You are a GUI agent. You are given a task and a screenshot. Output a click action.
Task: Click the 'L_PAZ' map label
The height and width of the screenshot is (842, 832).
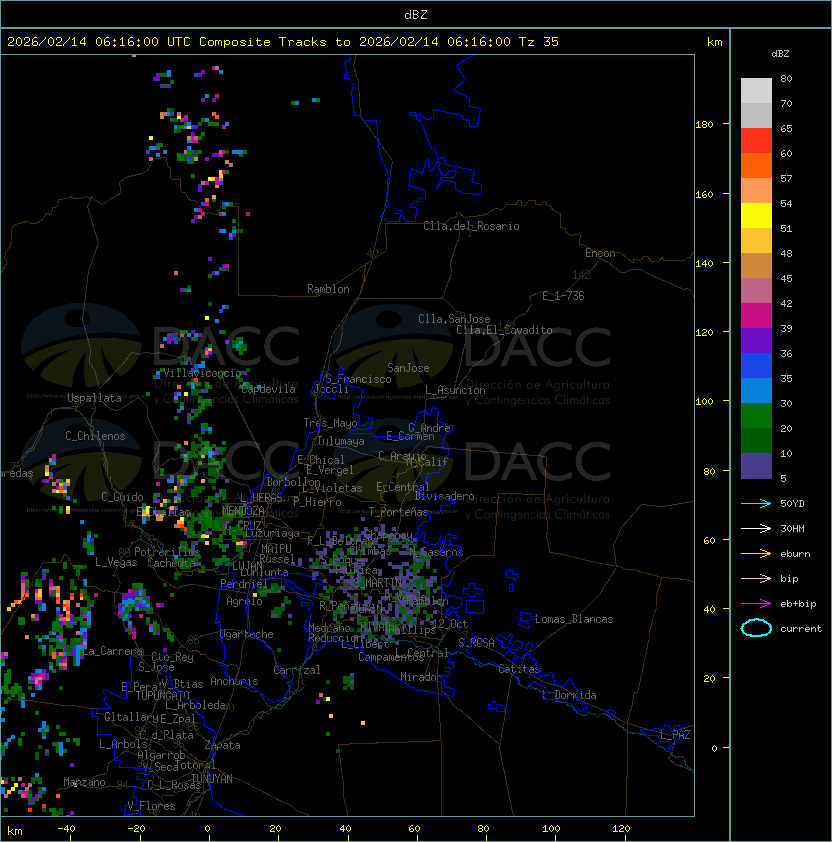pos(675,735)
